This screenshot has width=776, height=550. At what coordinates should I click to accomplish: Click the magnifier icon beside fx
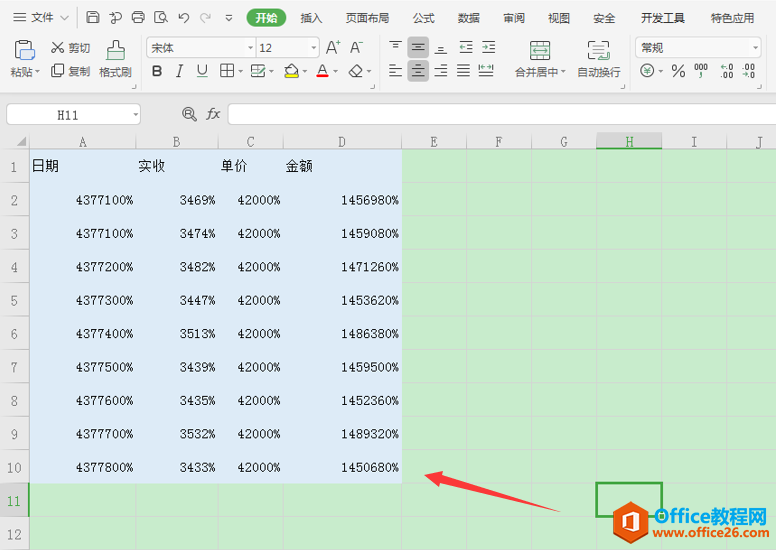tap(189, 114)
